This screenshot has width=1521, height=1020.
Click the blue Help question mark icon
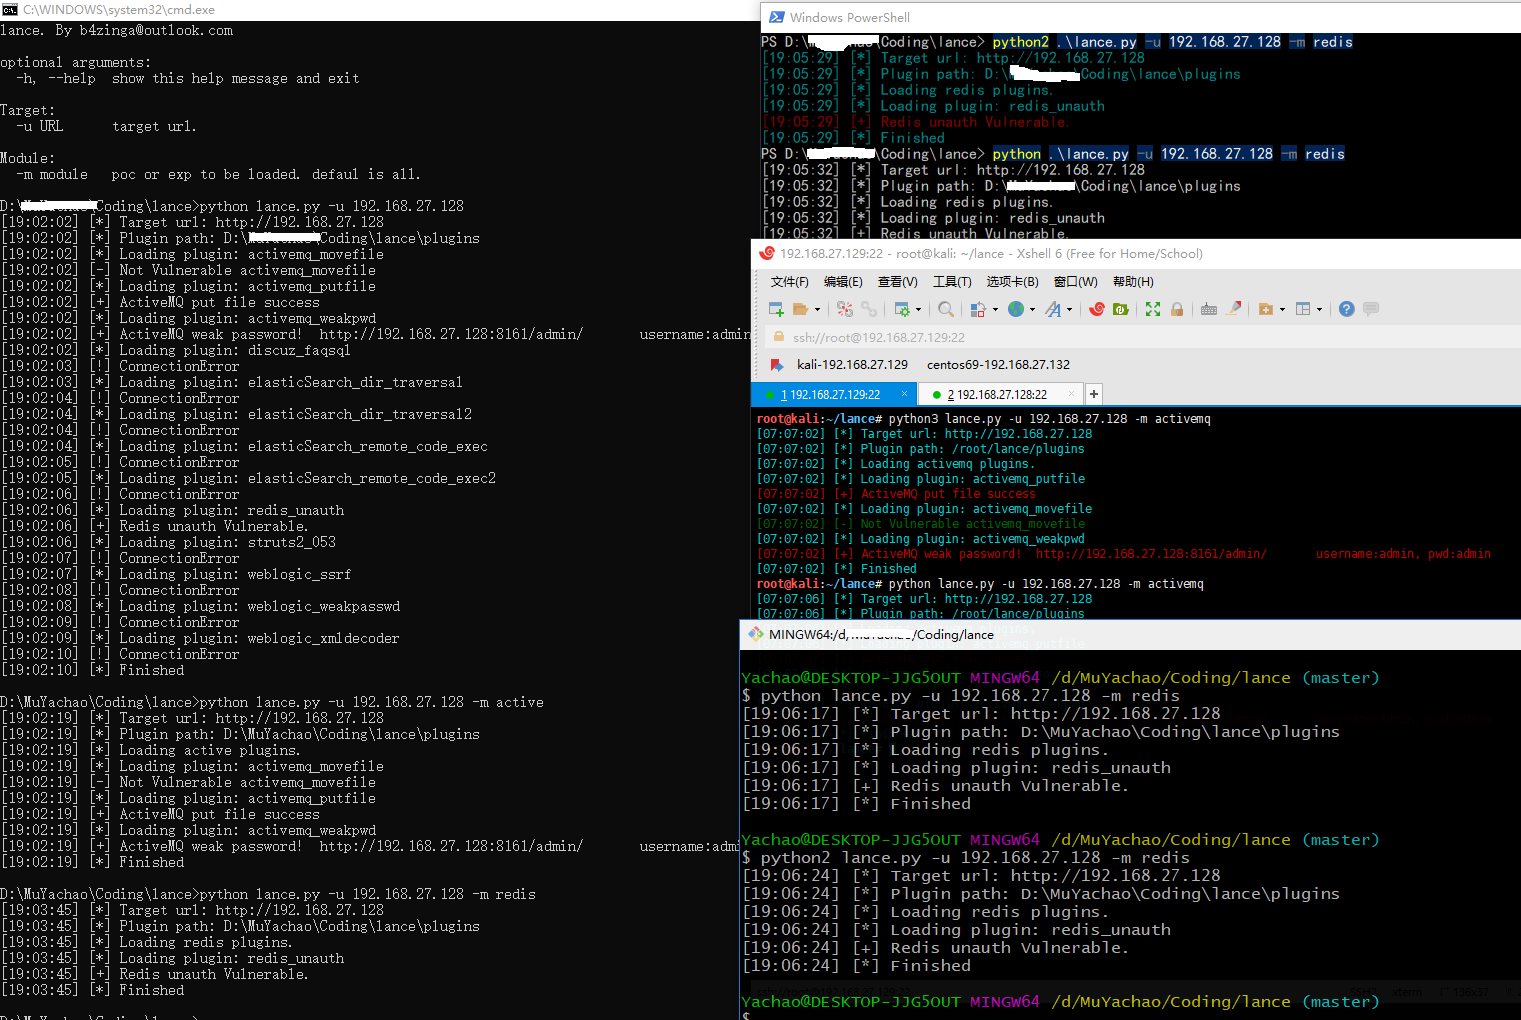(1347, 309)
